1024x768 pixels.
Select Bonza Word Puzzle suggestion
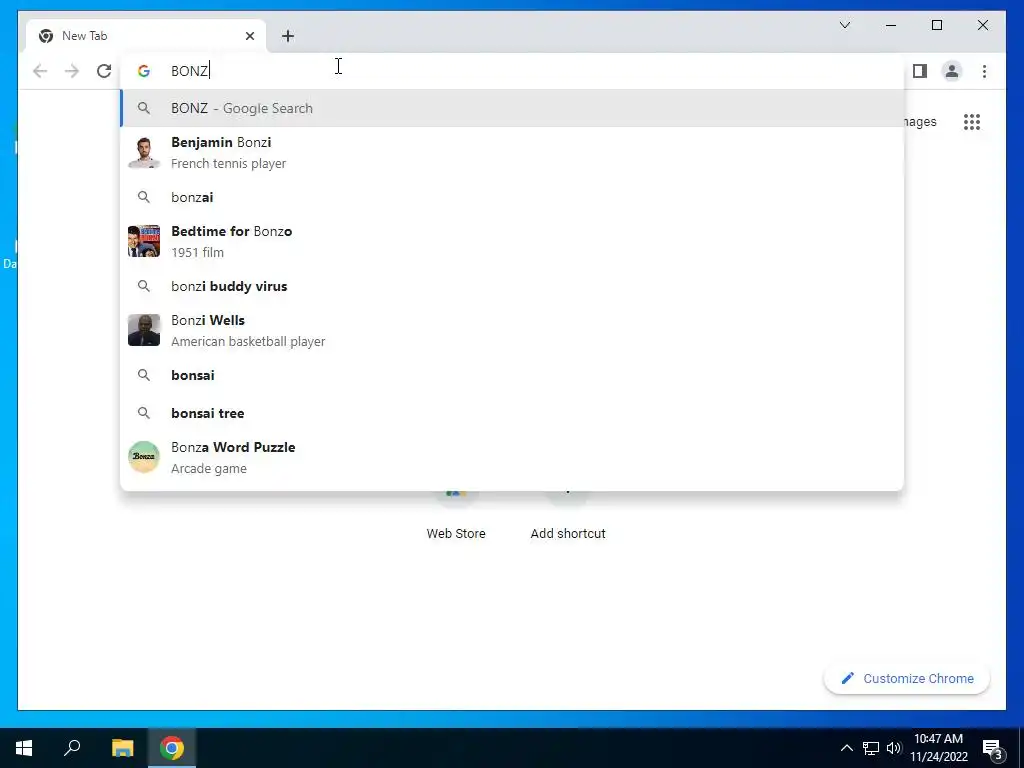(x=513, y=457)
